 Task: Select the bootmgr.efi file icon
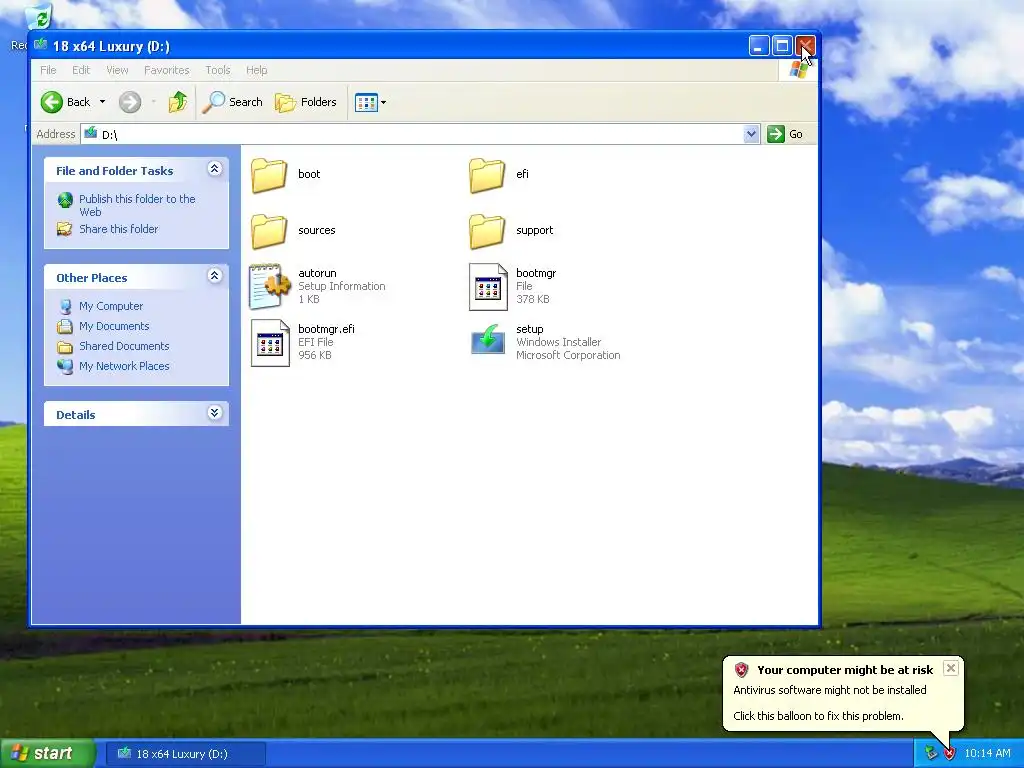(x=270, y=343)
